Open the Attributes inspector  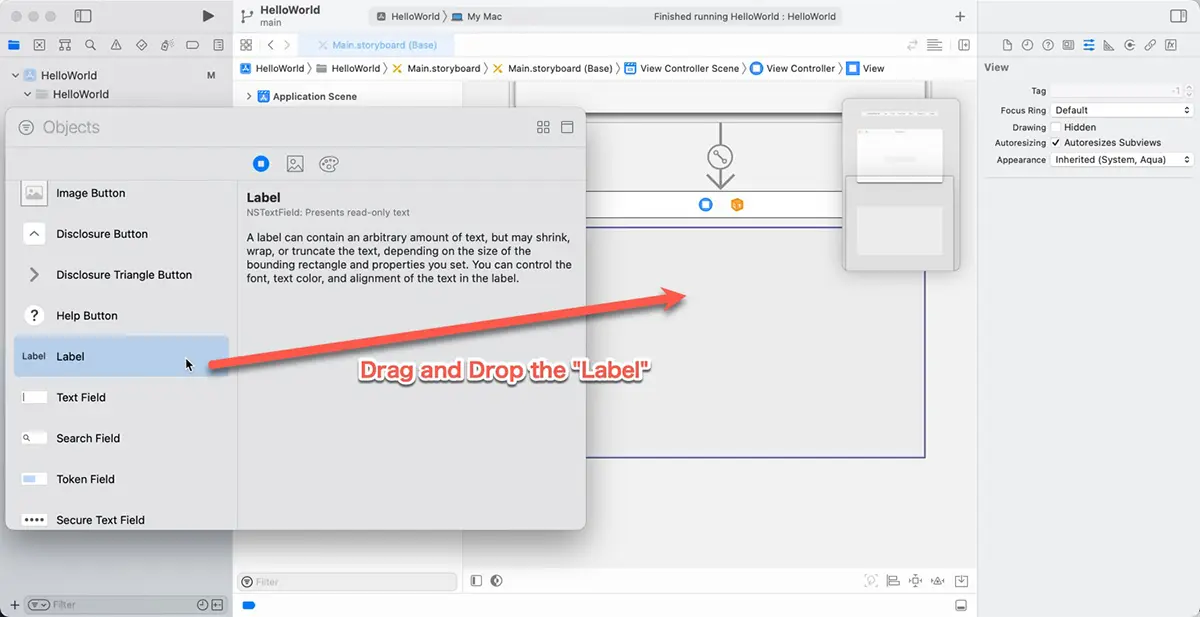(1089, 45)
